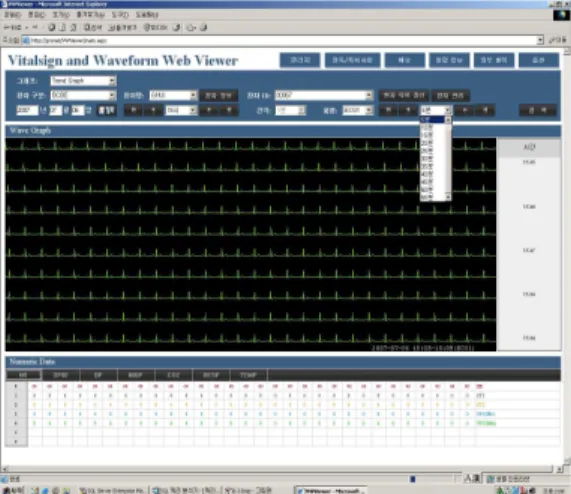
Task: Open the Media (미디어) toolbar button
Action: coord(155,27)
